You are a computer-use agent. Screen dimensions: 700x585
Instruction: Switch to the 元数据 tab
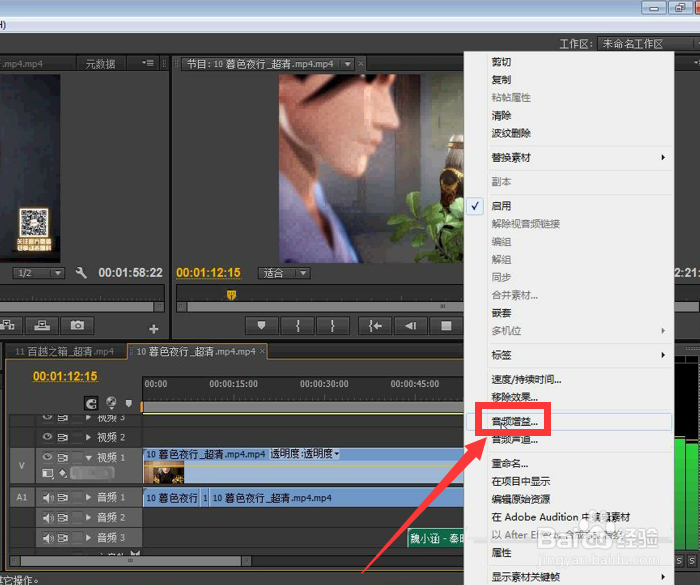click(100, 64)
